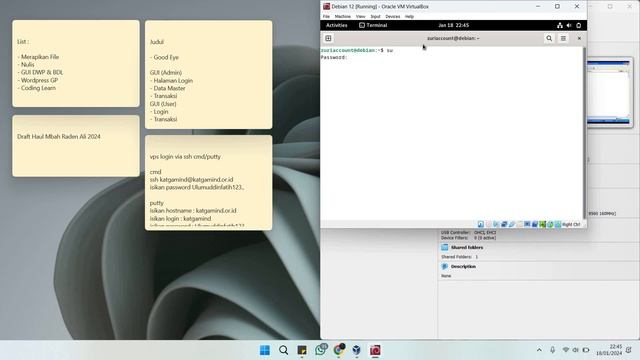The width and height of the screenshot is (640, 360).
Task: Click taskbar clock and date
Action: click(609, 350)
